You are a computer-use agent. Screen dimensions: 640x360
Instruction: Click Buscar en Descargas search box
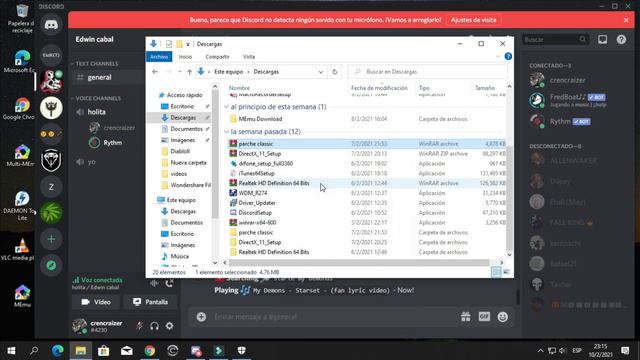(x=427, y=72)
